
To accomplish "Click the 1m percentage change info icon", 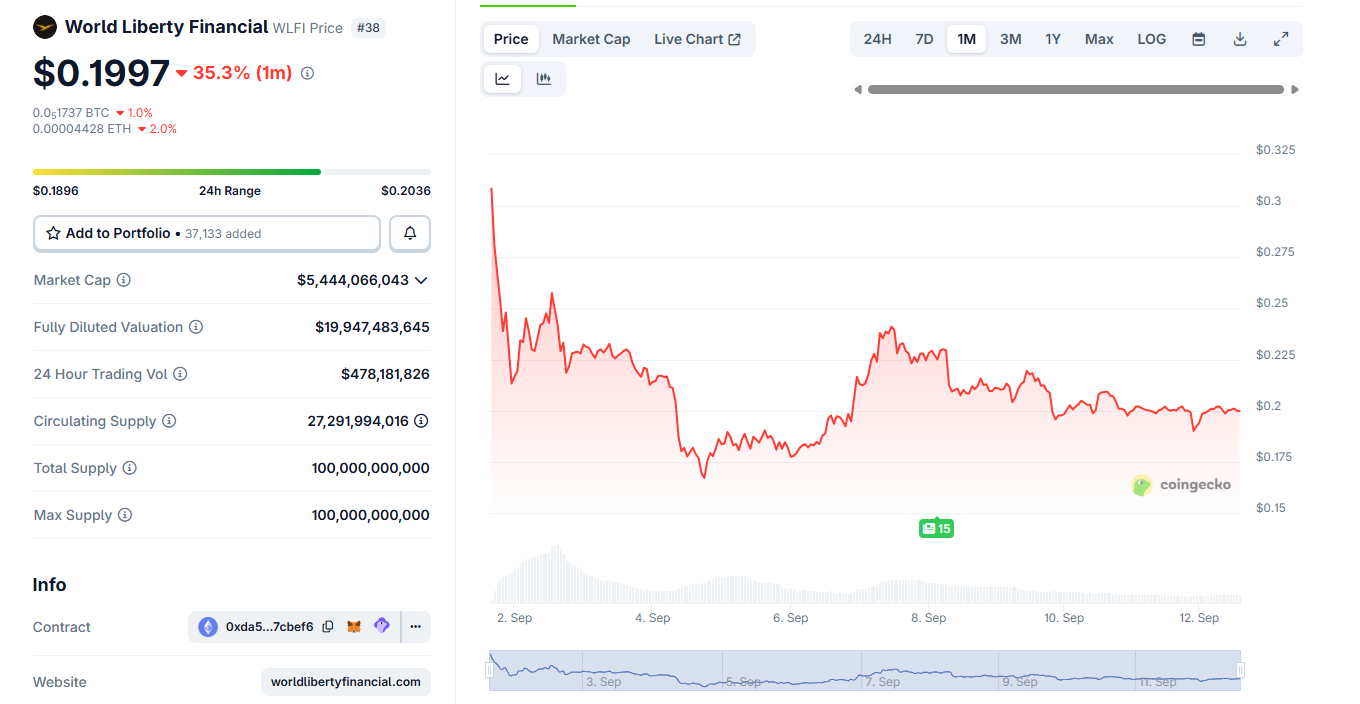I will (x=307, y=73).
